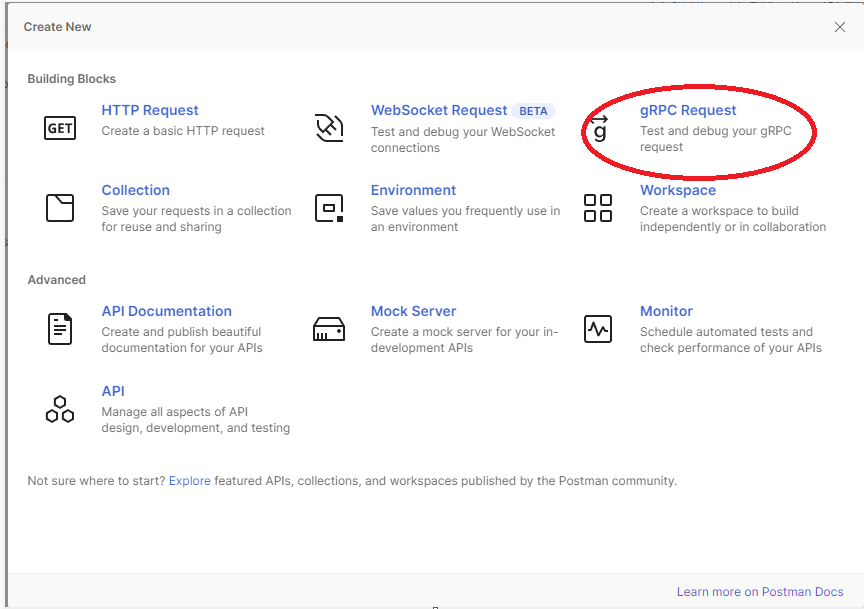The image size is (864, 609).
Task: Choose the WebSocket Request link
Action: [x=439, y=110]
